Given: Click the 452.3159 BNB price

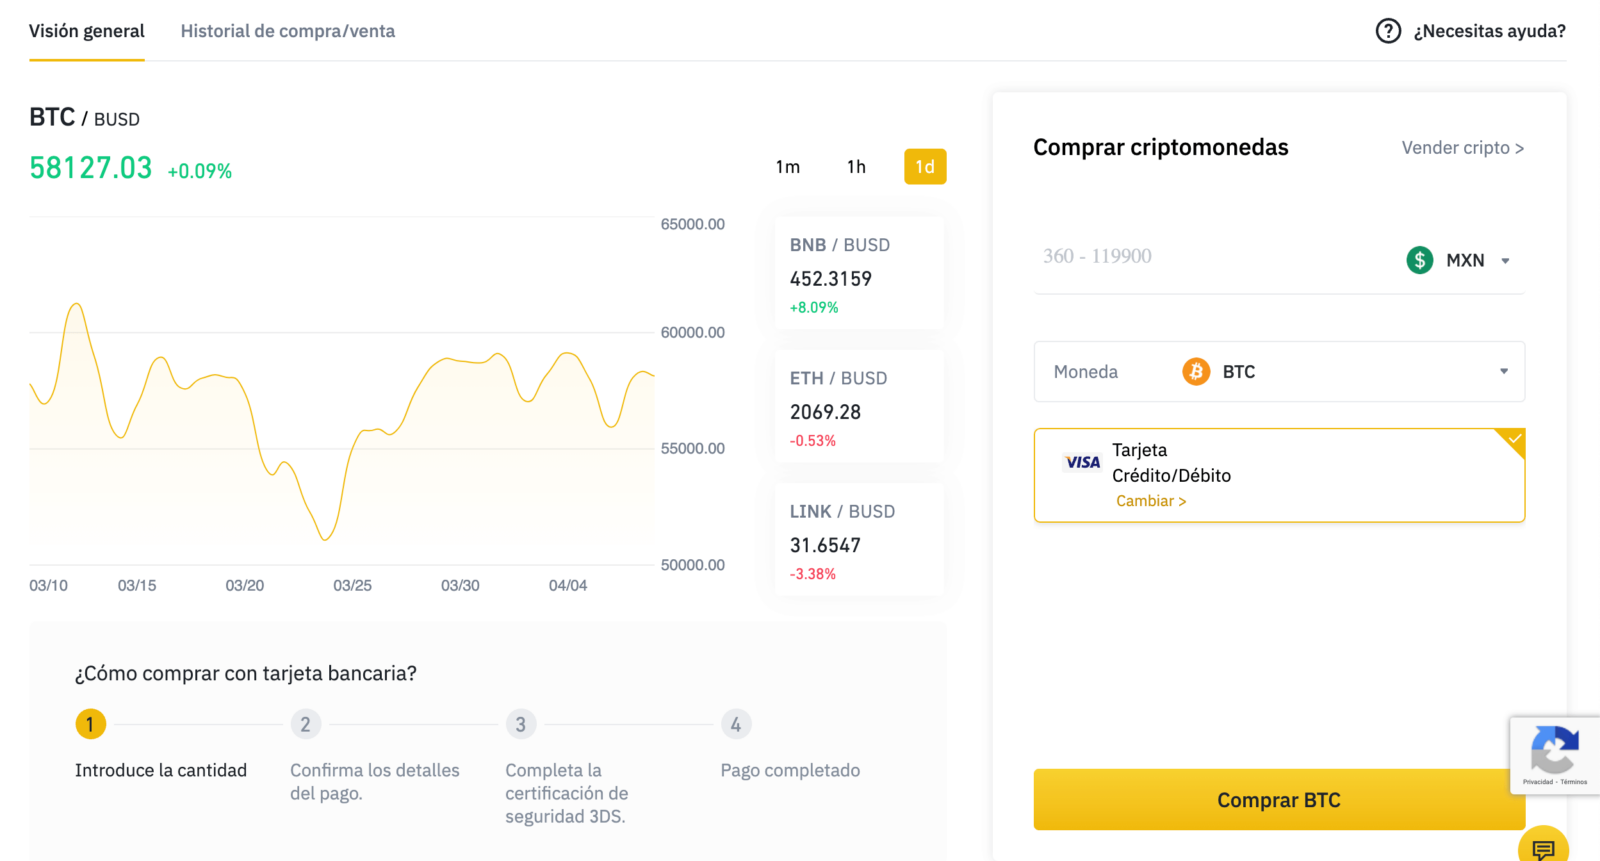Looking at the screenshot, I should tap(831, 279).
